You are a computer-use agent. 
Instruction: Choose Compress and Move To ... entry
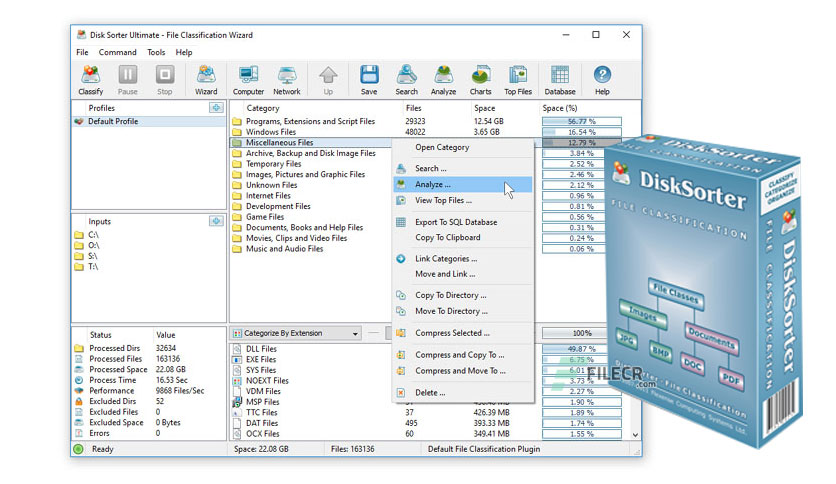click(x=463, y=371)
